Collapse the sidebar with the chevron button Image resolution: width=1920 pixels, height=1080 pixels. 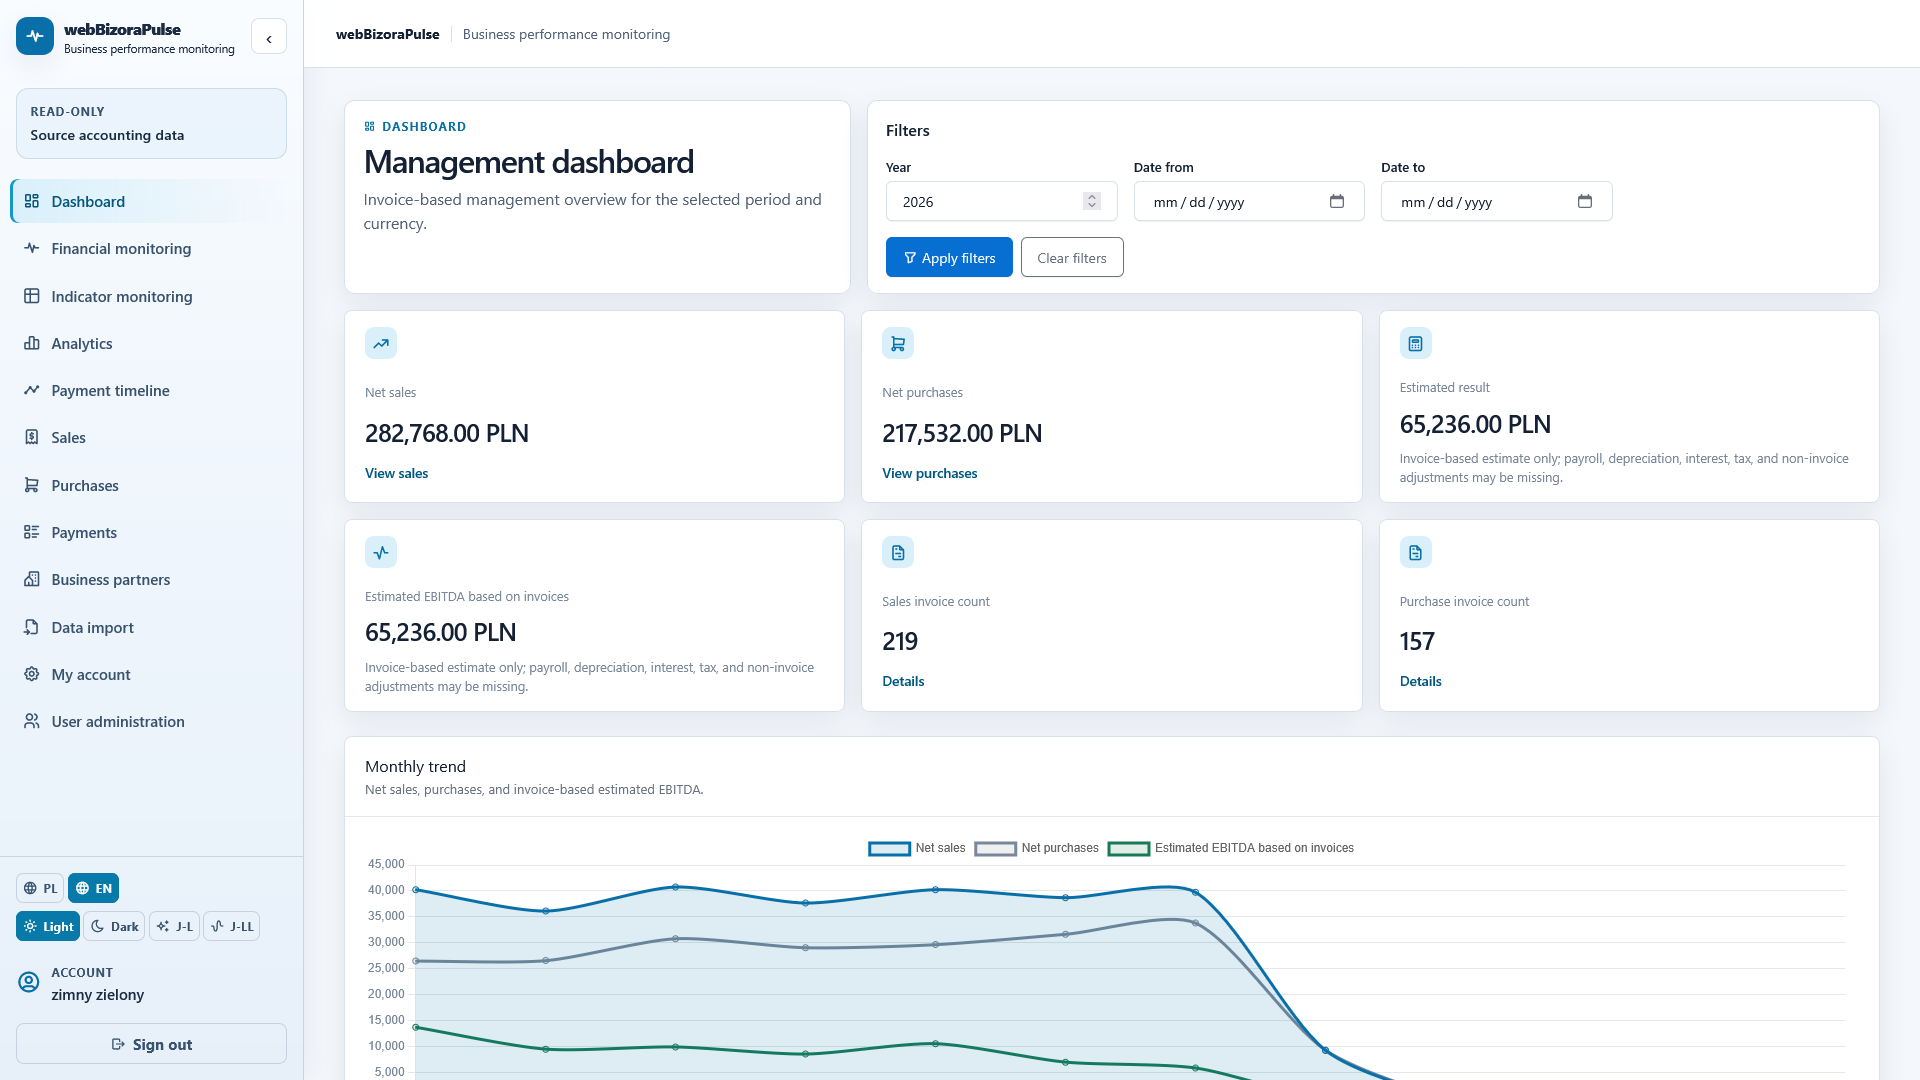269,37
